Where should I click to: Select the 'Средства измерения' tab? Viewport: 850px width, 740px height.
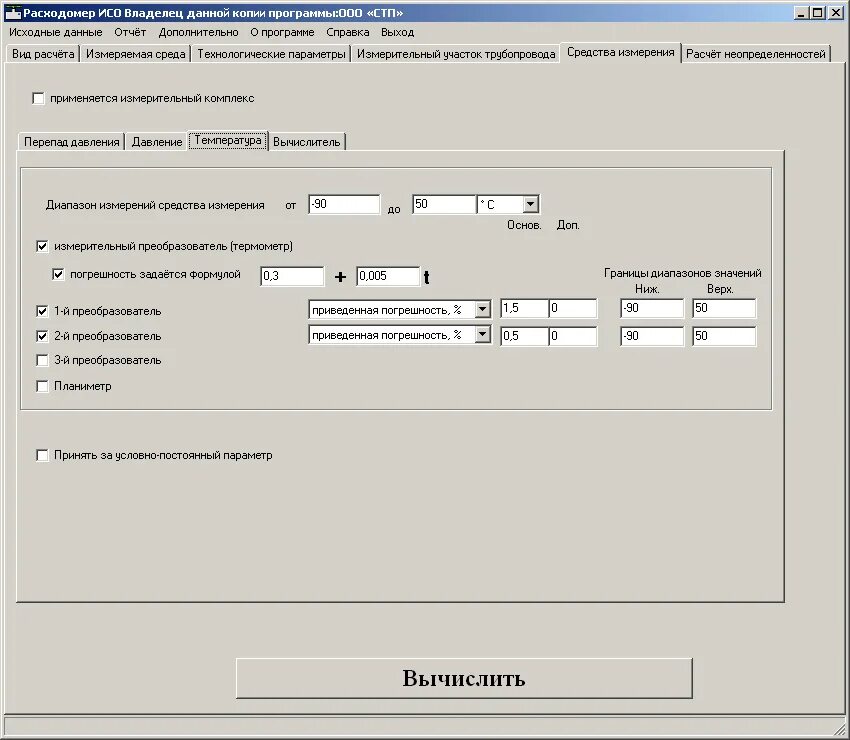pos(621,52)
